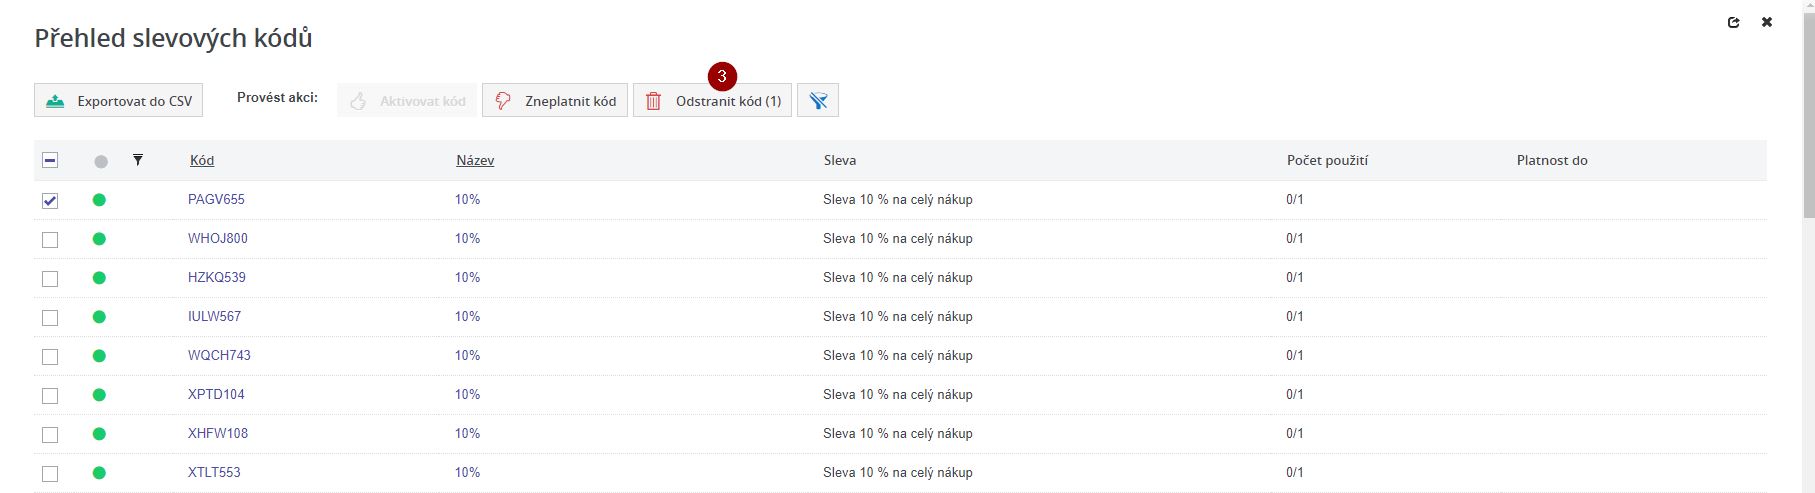Click the clear filter funnel icon
The height and width of the screenshot is (493, 1815).
(818, 101)
